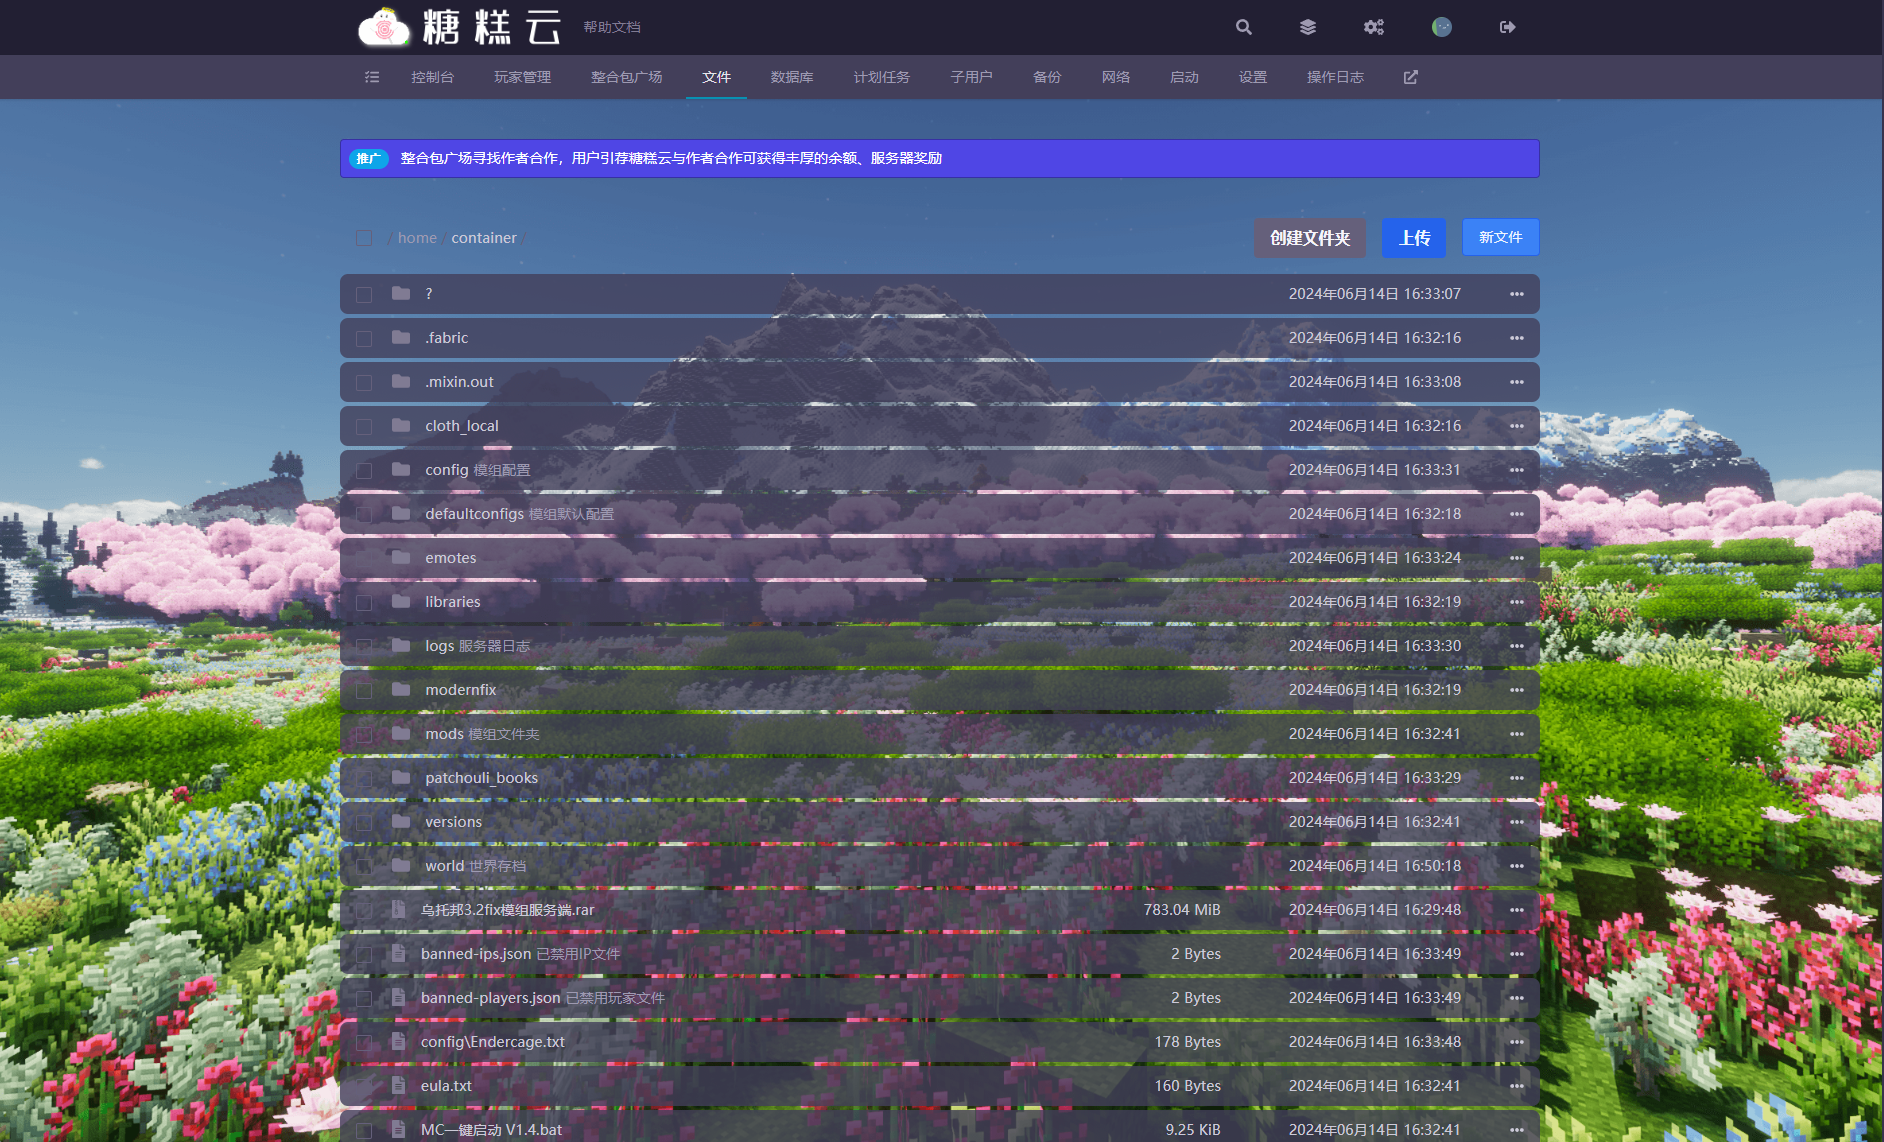Open more options for patchouli_books folder
1884x1142 pixels.
(1517, 778)
